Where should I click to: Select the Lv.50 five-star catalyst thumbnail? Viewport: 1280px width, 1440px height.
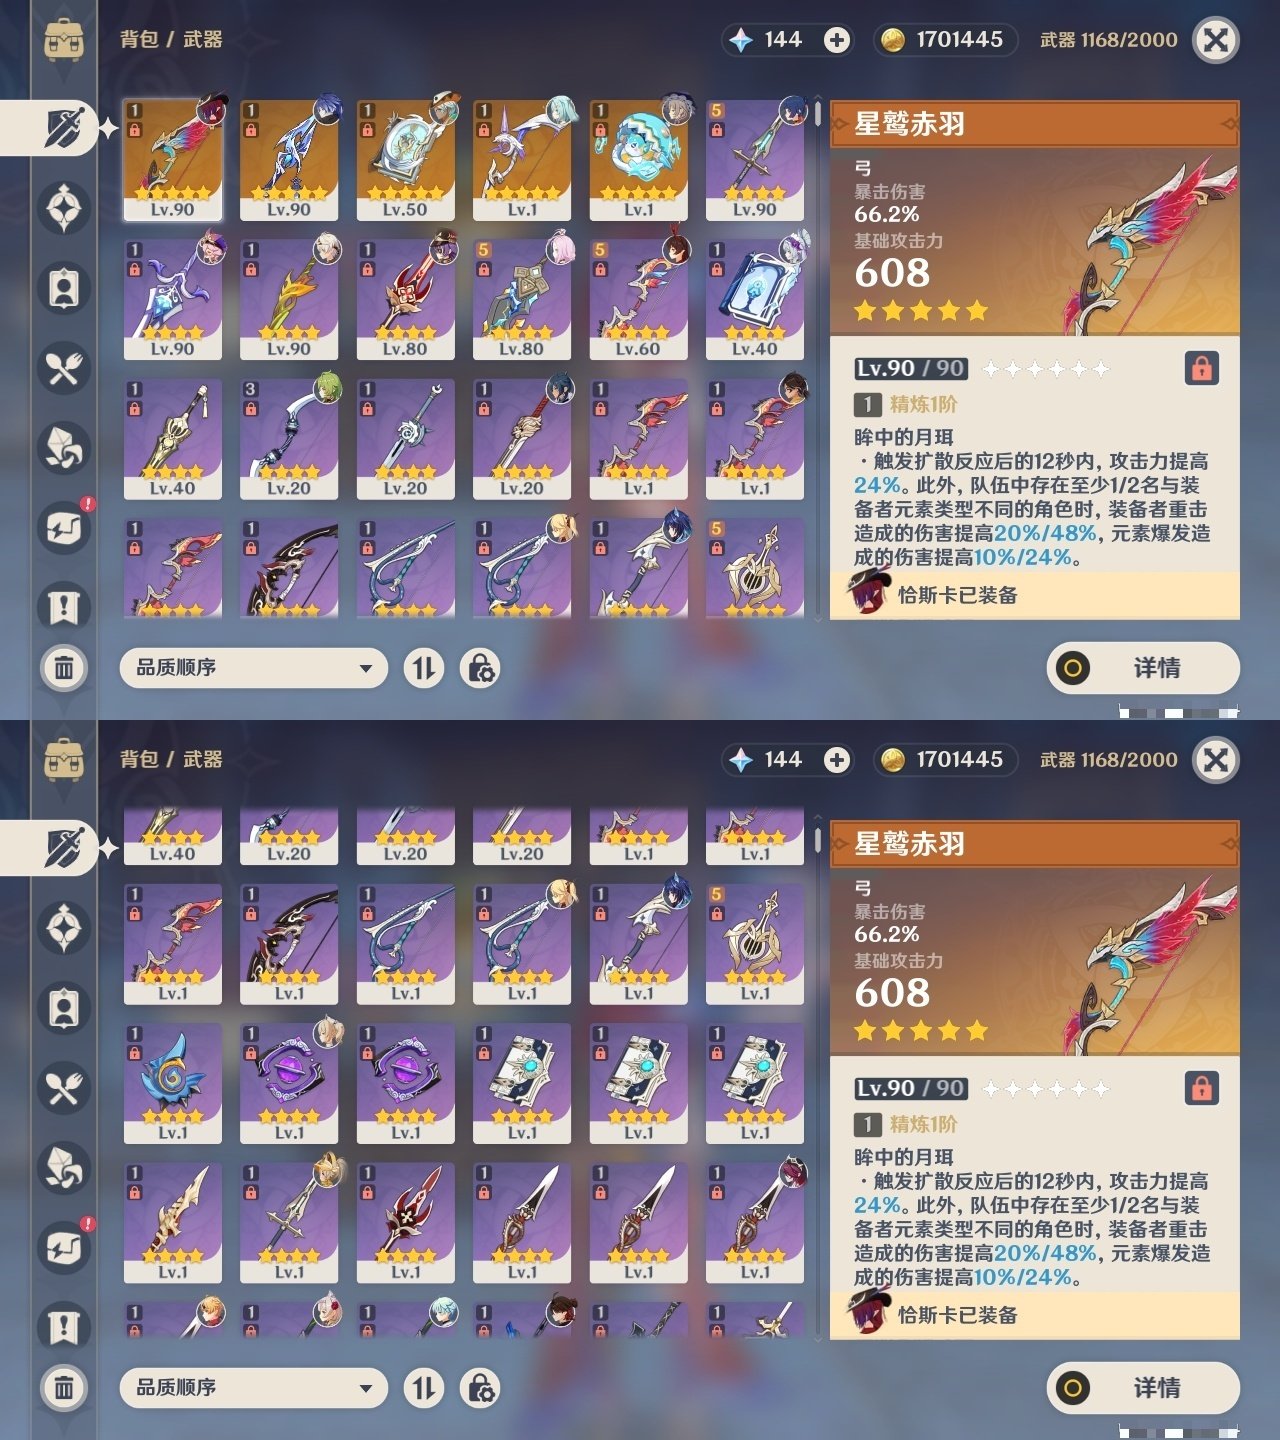pyautogui.click(x=405, y=160)
